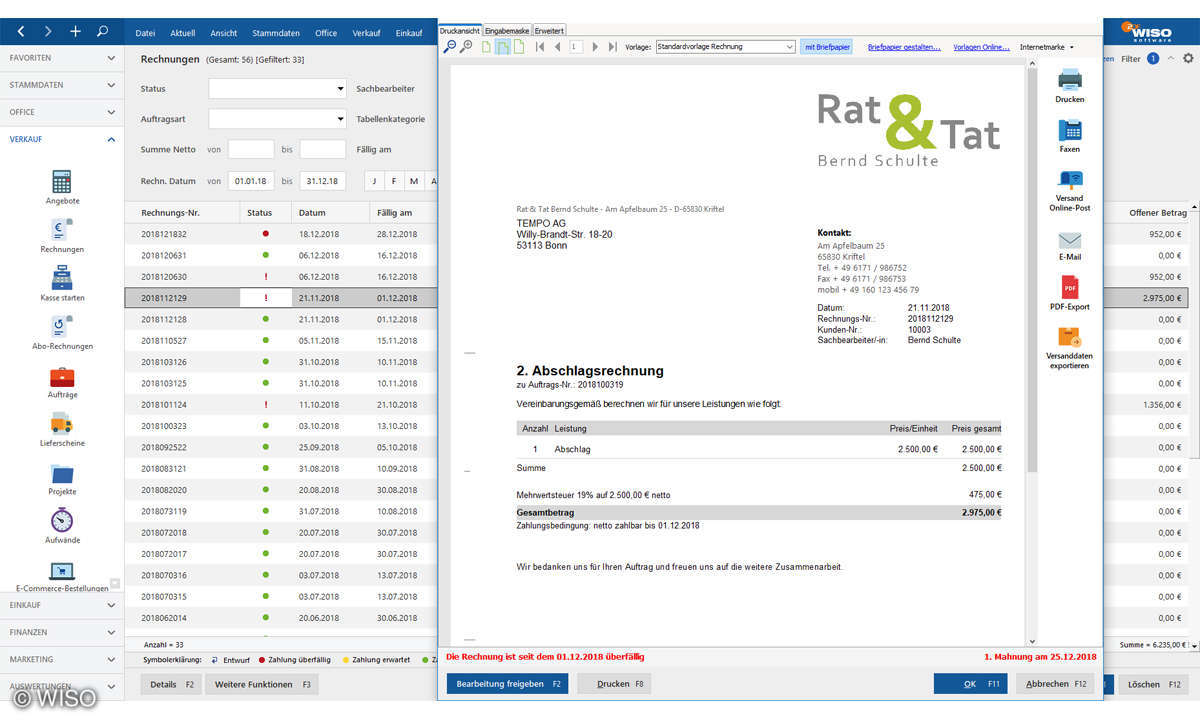Click the Abbrechen F12 button
This screenshot has height=720, width=1200.
pos(1055,684)
